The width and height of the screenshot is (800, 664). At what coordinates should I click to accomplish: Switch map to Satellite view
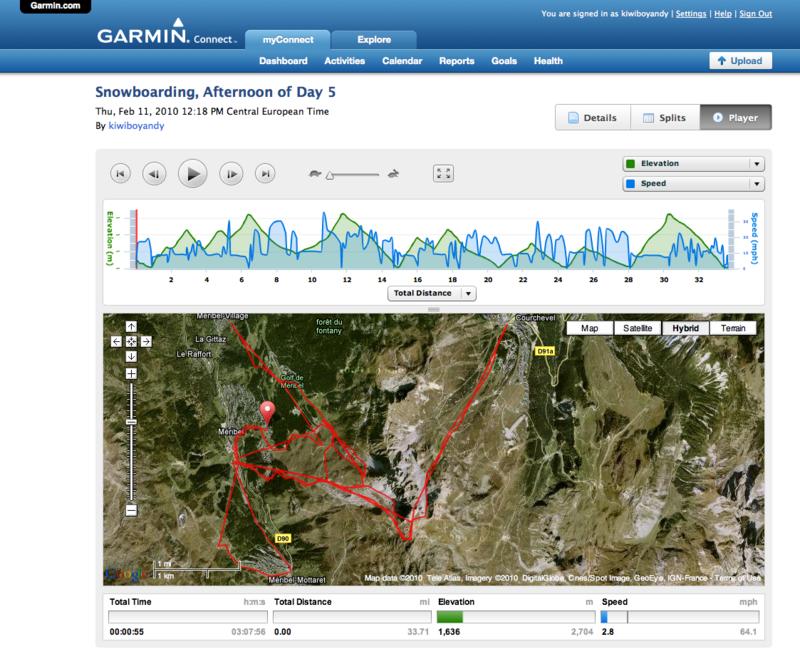point(638,327)
